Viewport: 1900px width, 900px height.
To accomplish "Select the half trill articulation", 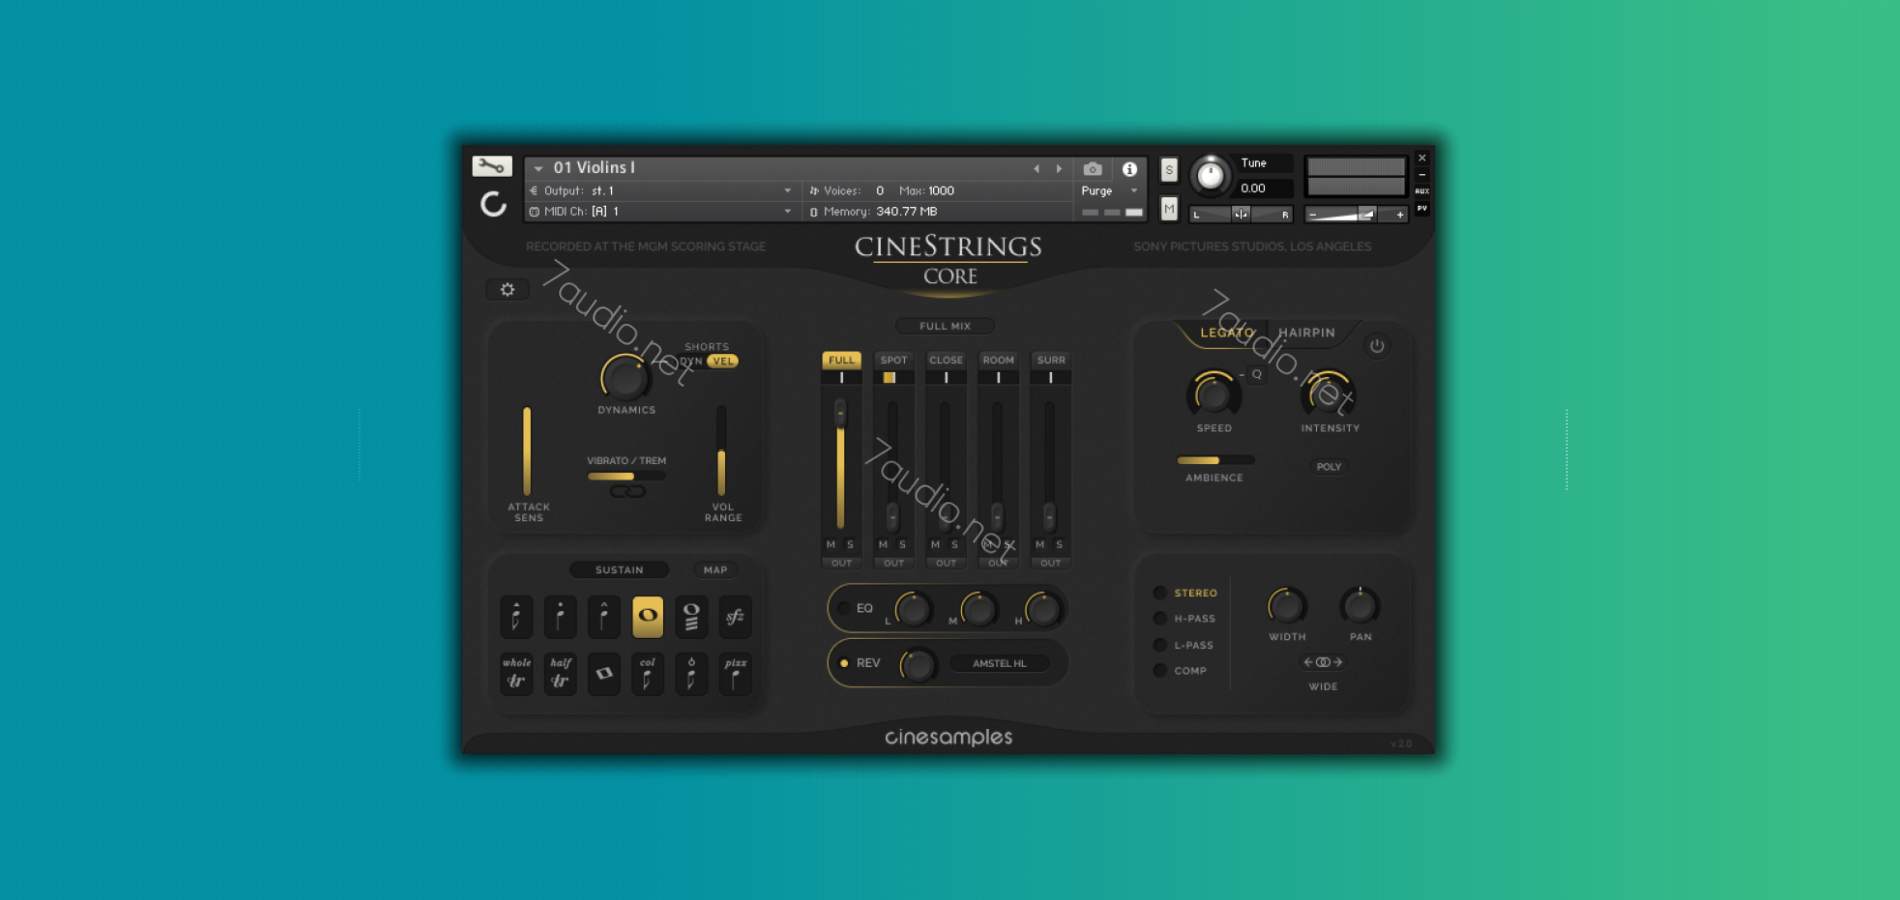I will [x=560, y=673].
